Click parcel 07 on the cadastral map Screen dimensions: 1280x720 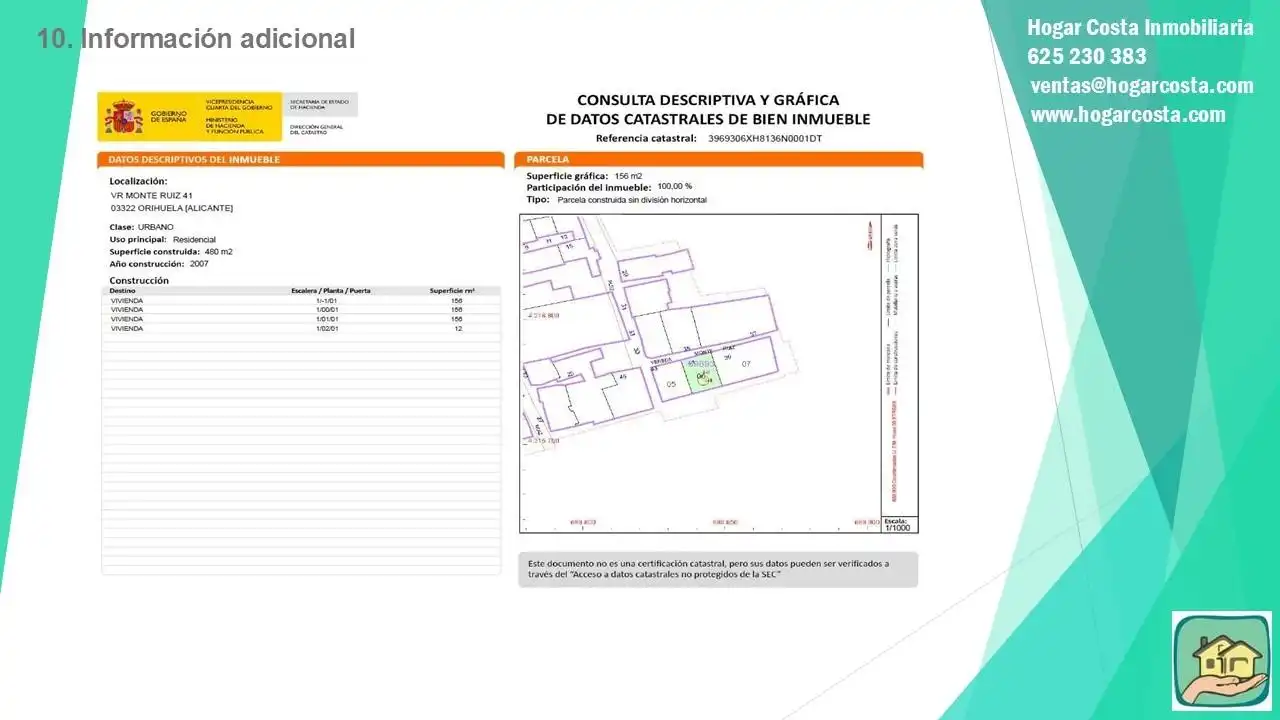coord(746,365)
